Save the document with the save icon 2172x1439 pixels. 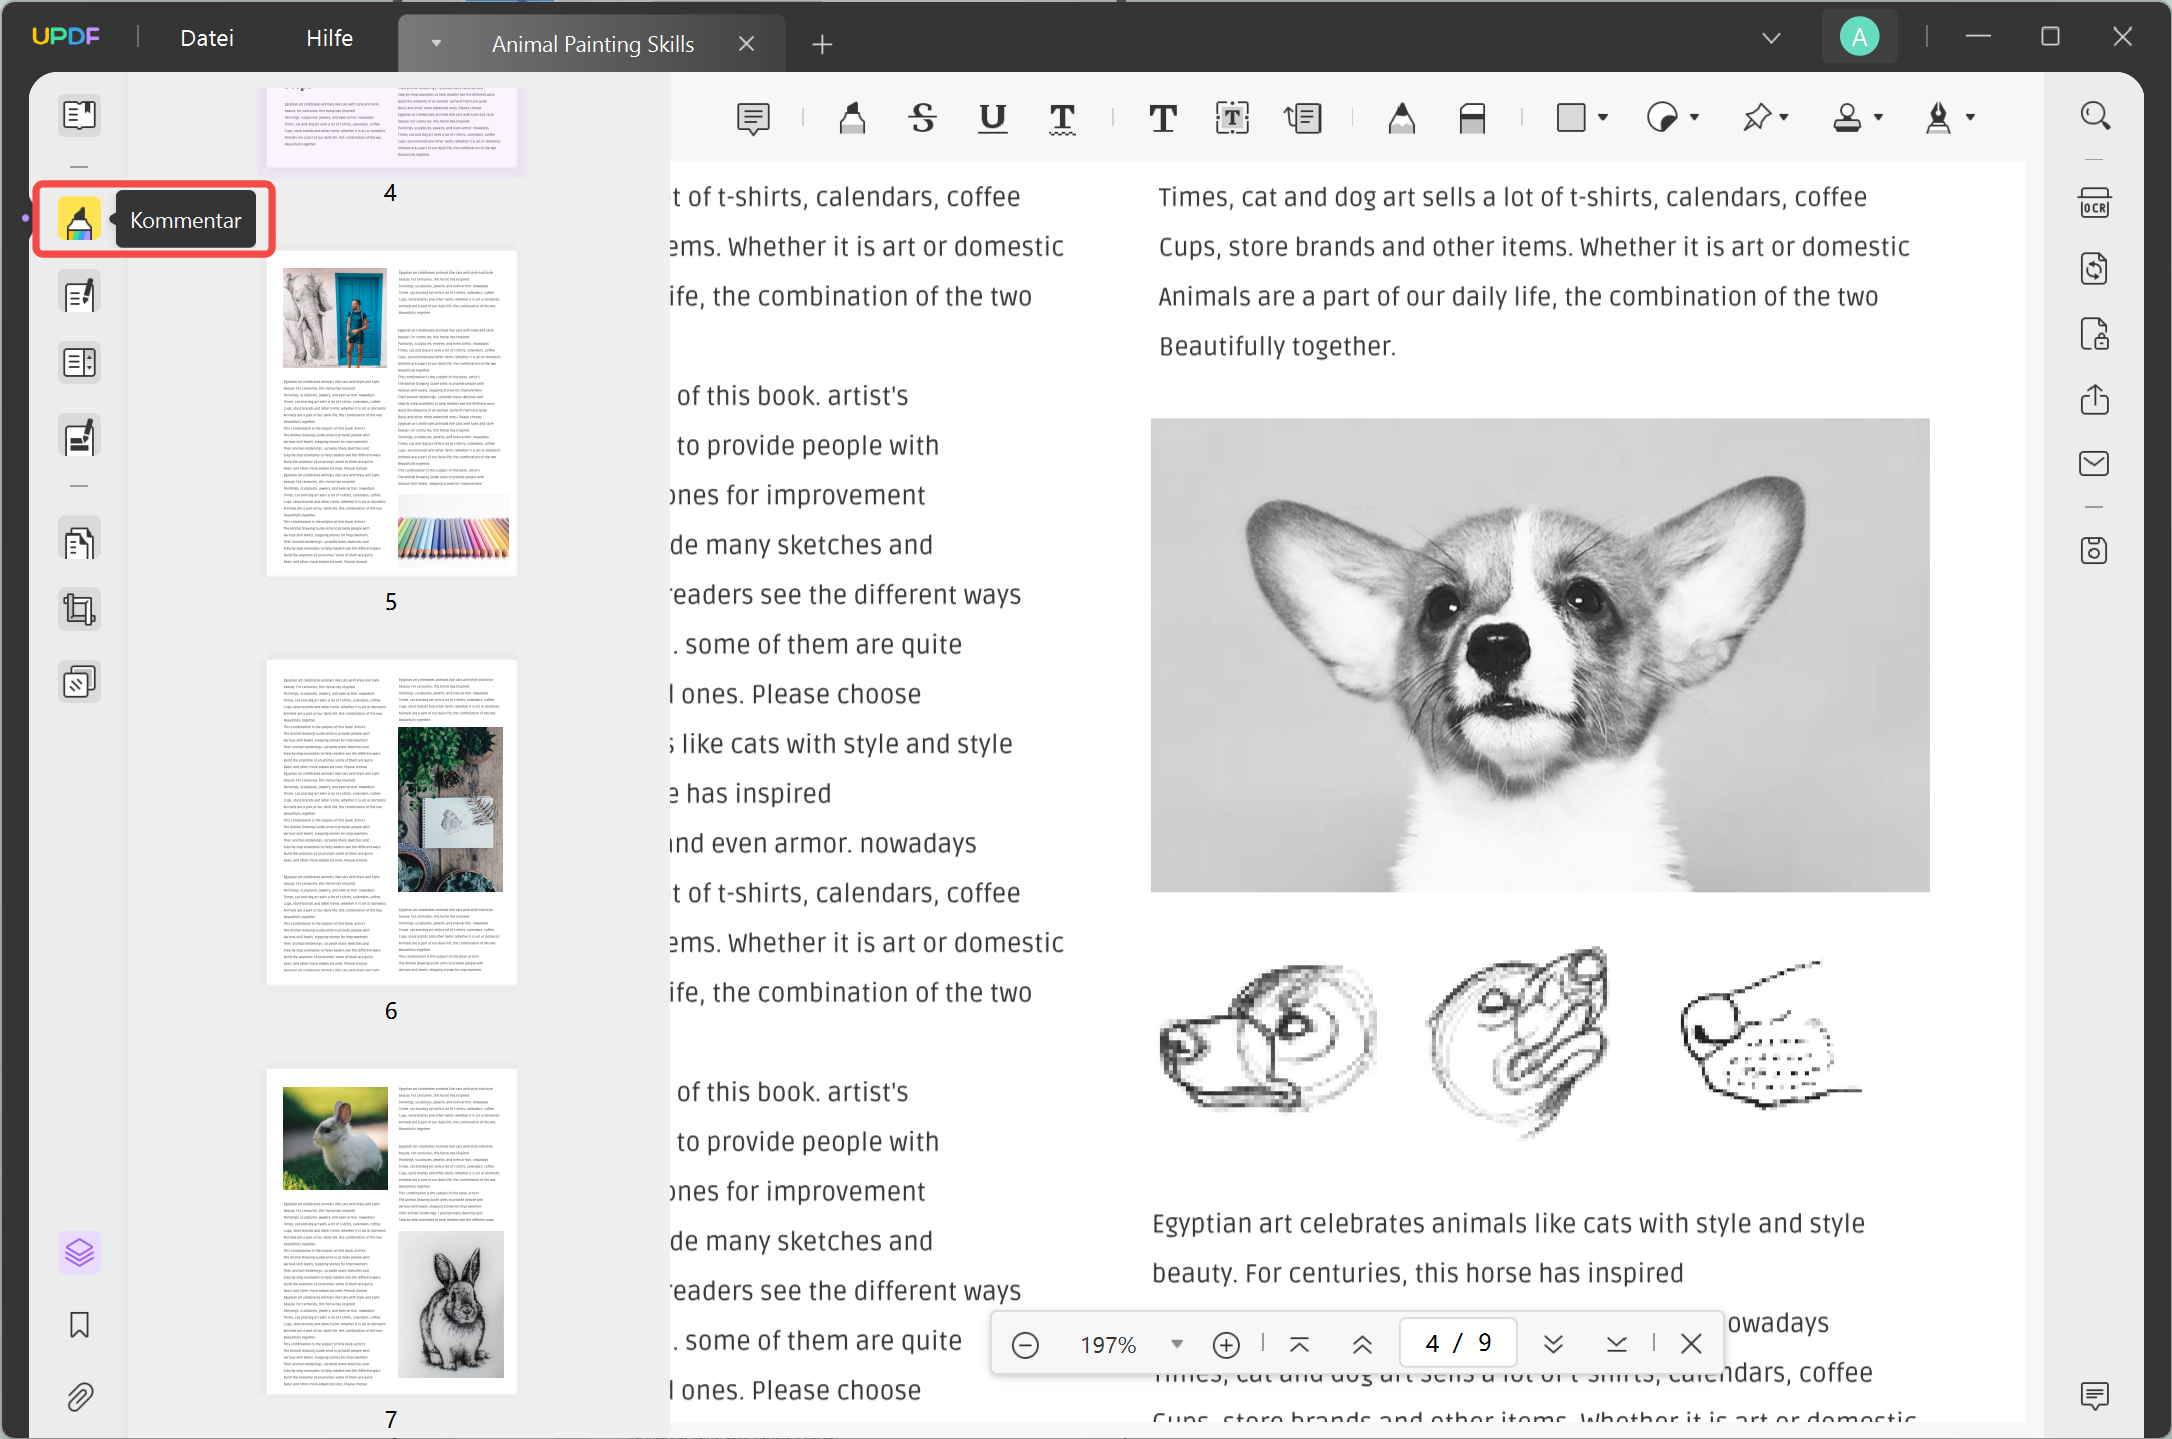2095,550
